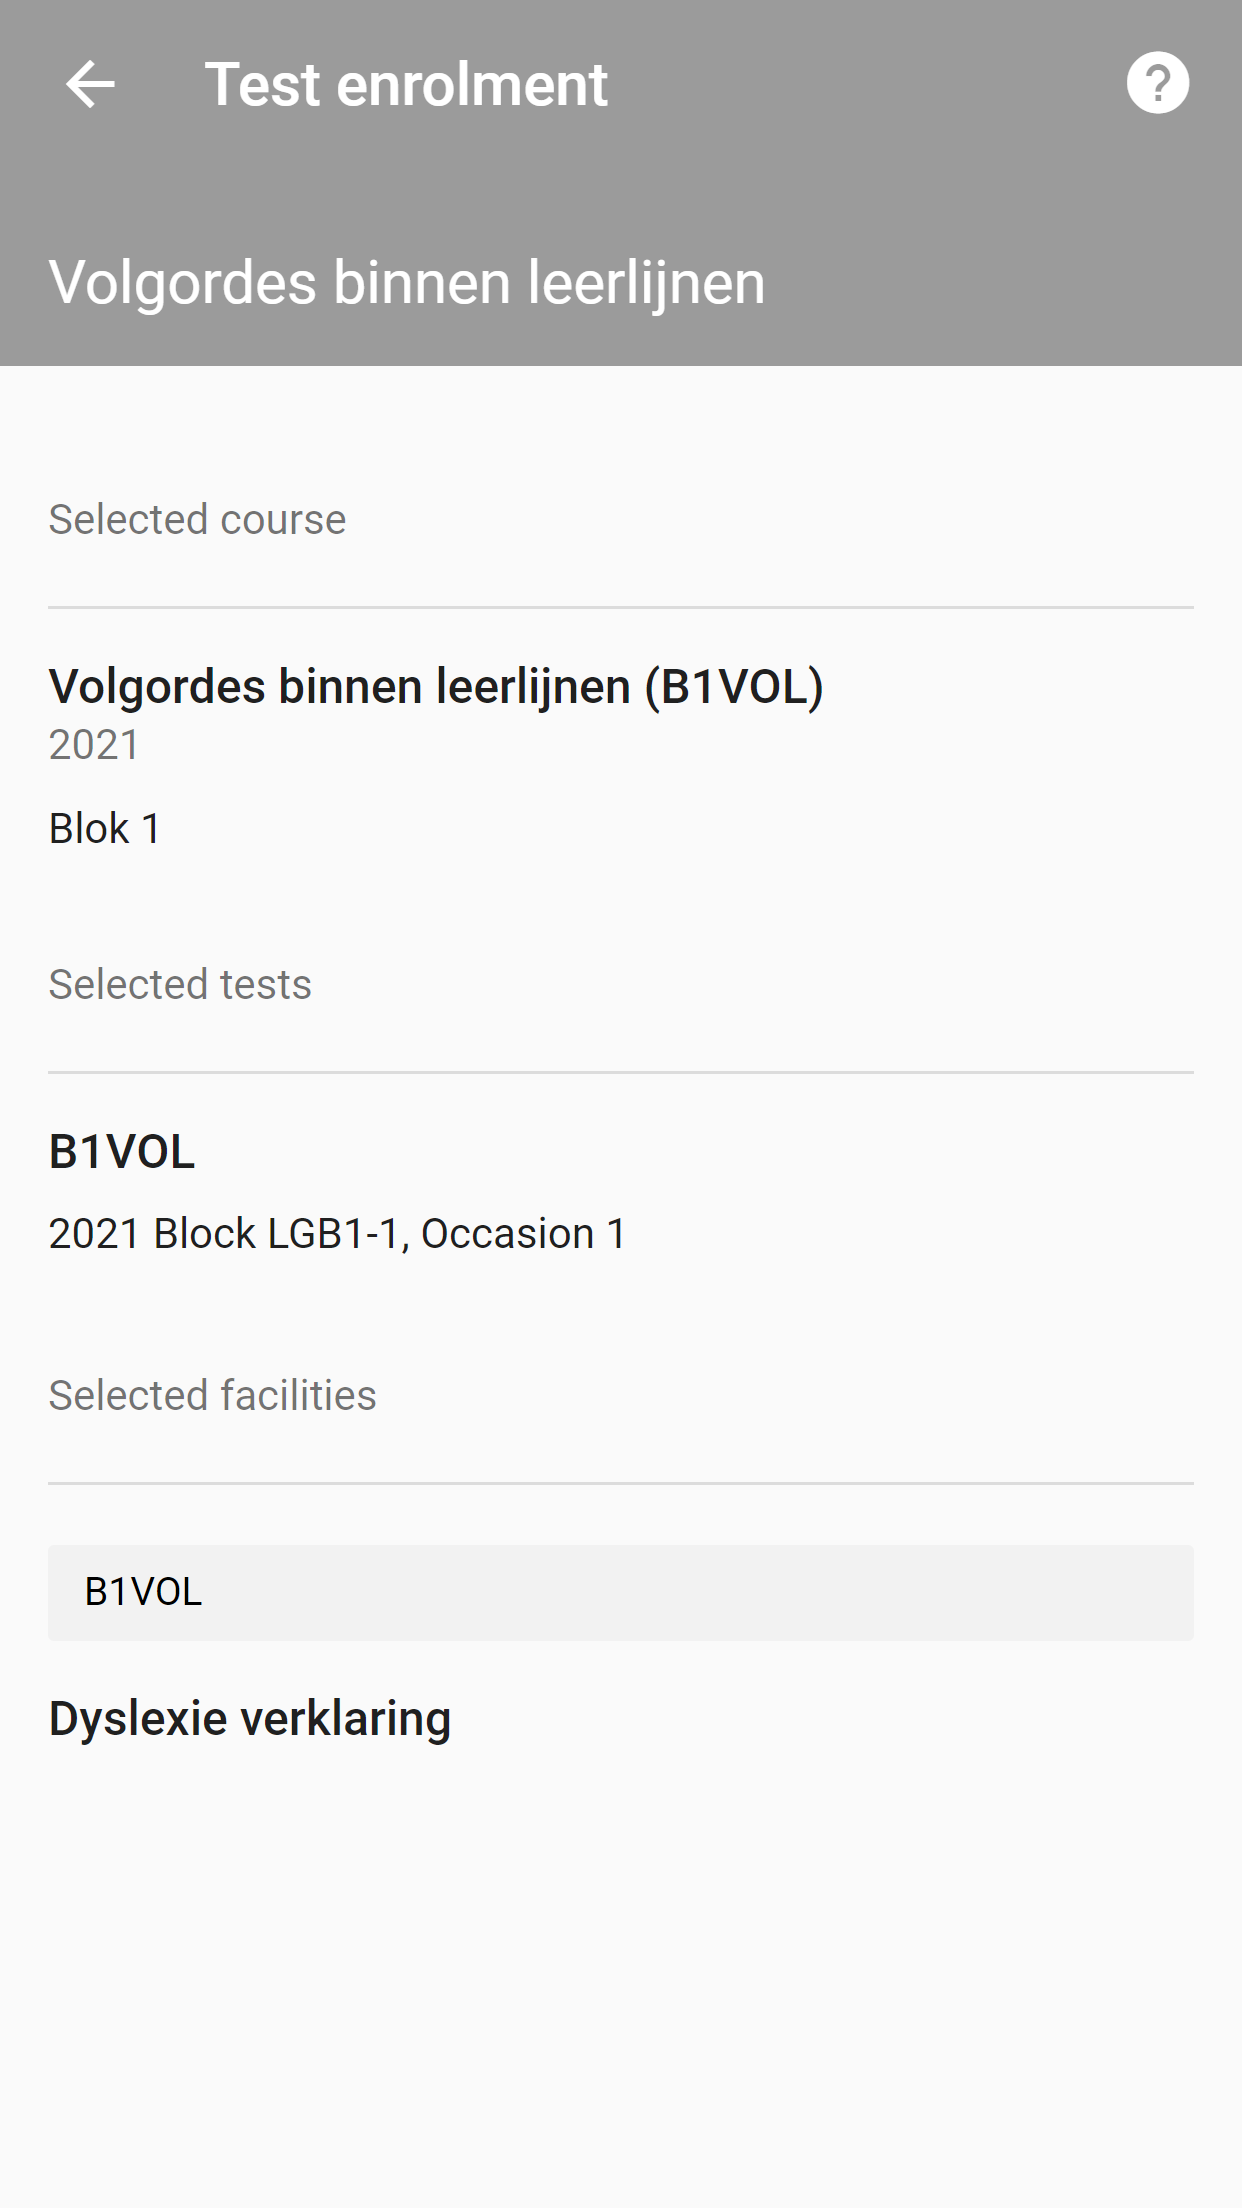
Task: Tap the Volgordes binnen leerlijnen header
Action: pos(407,282)
